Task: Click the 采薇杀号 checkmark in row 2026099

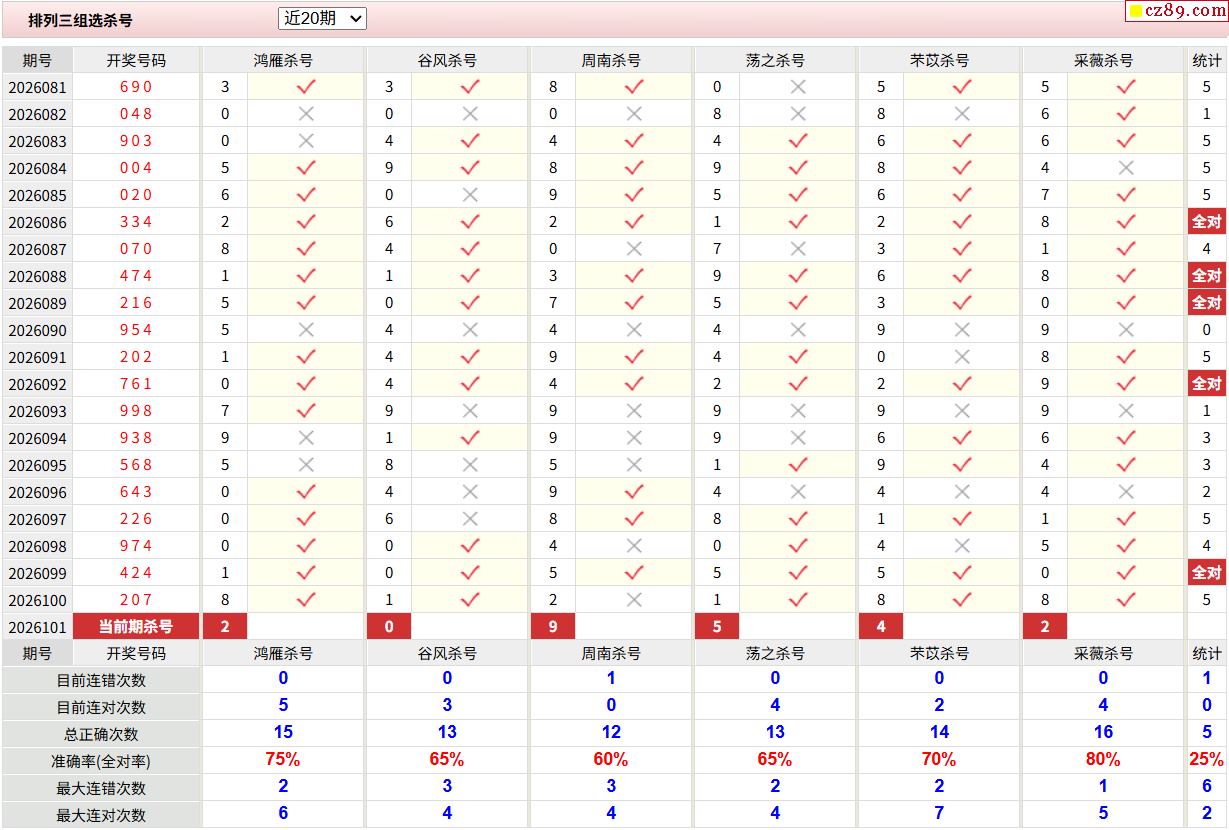Action: (1126, 573)
